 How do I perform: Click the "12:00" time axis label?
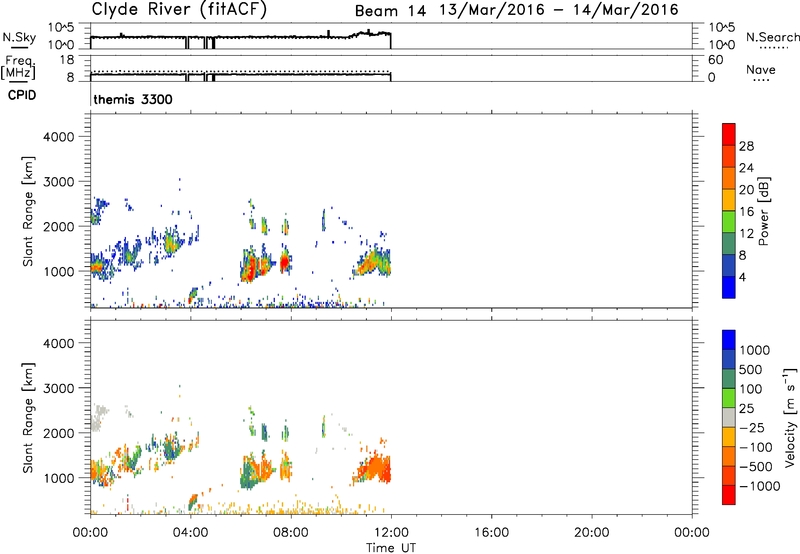point(391,533)
